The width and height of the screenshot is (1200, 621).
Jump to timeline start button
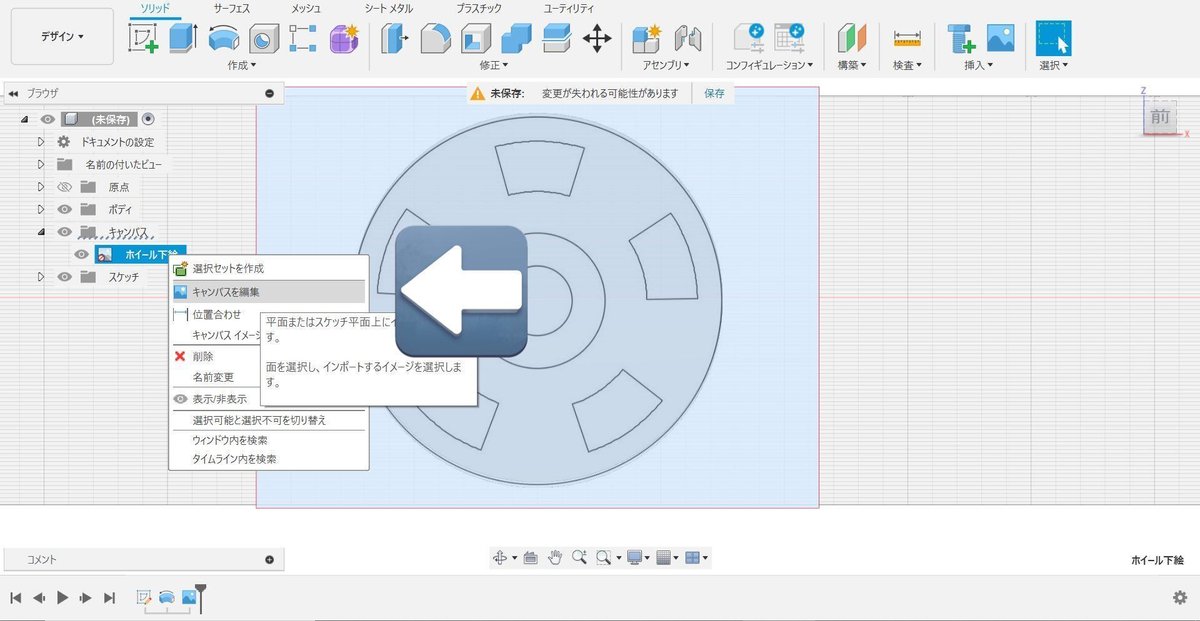tap(16, 597)
